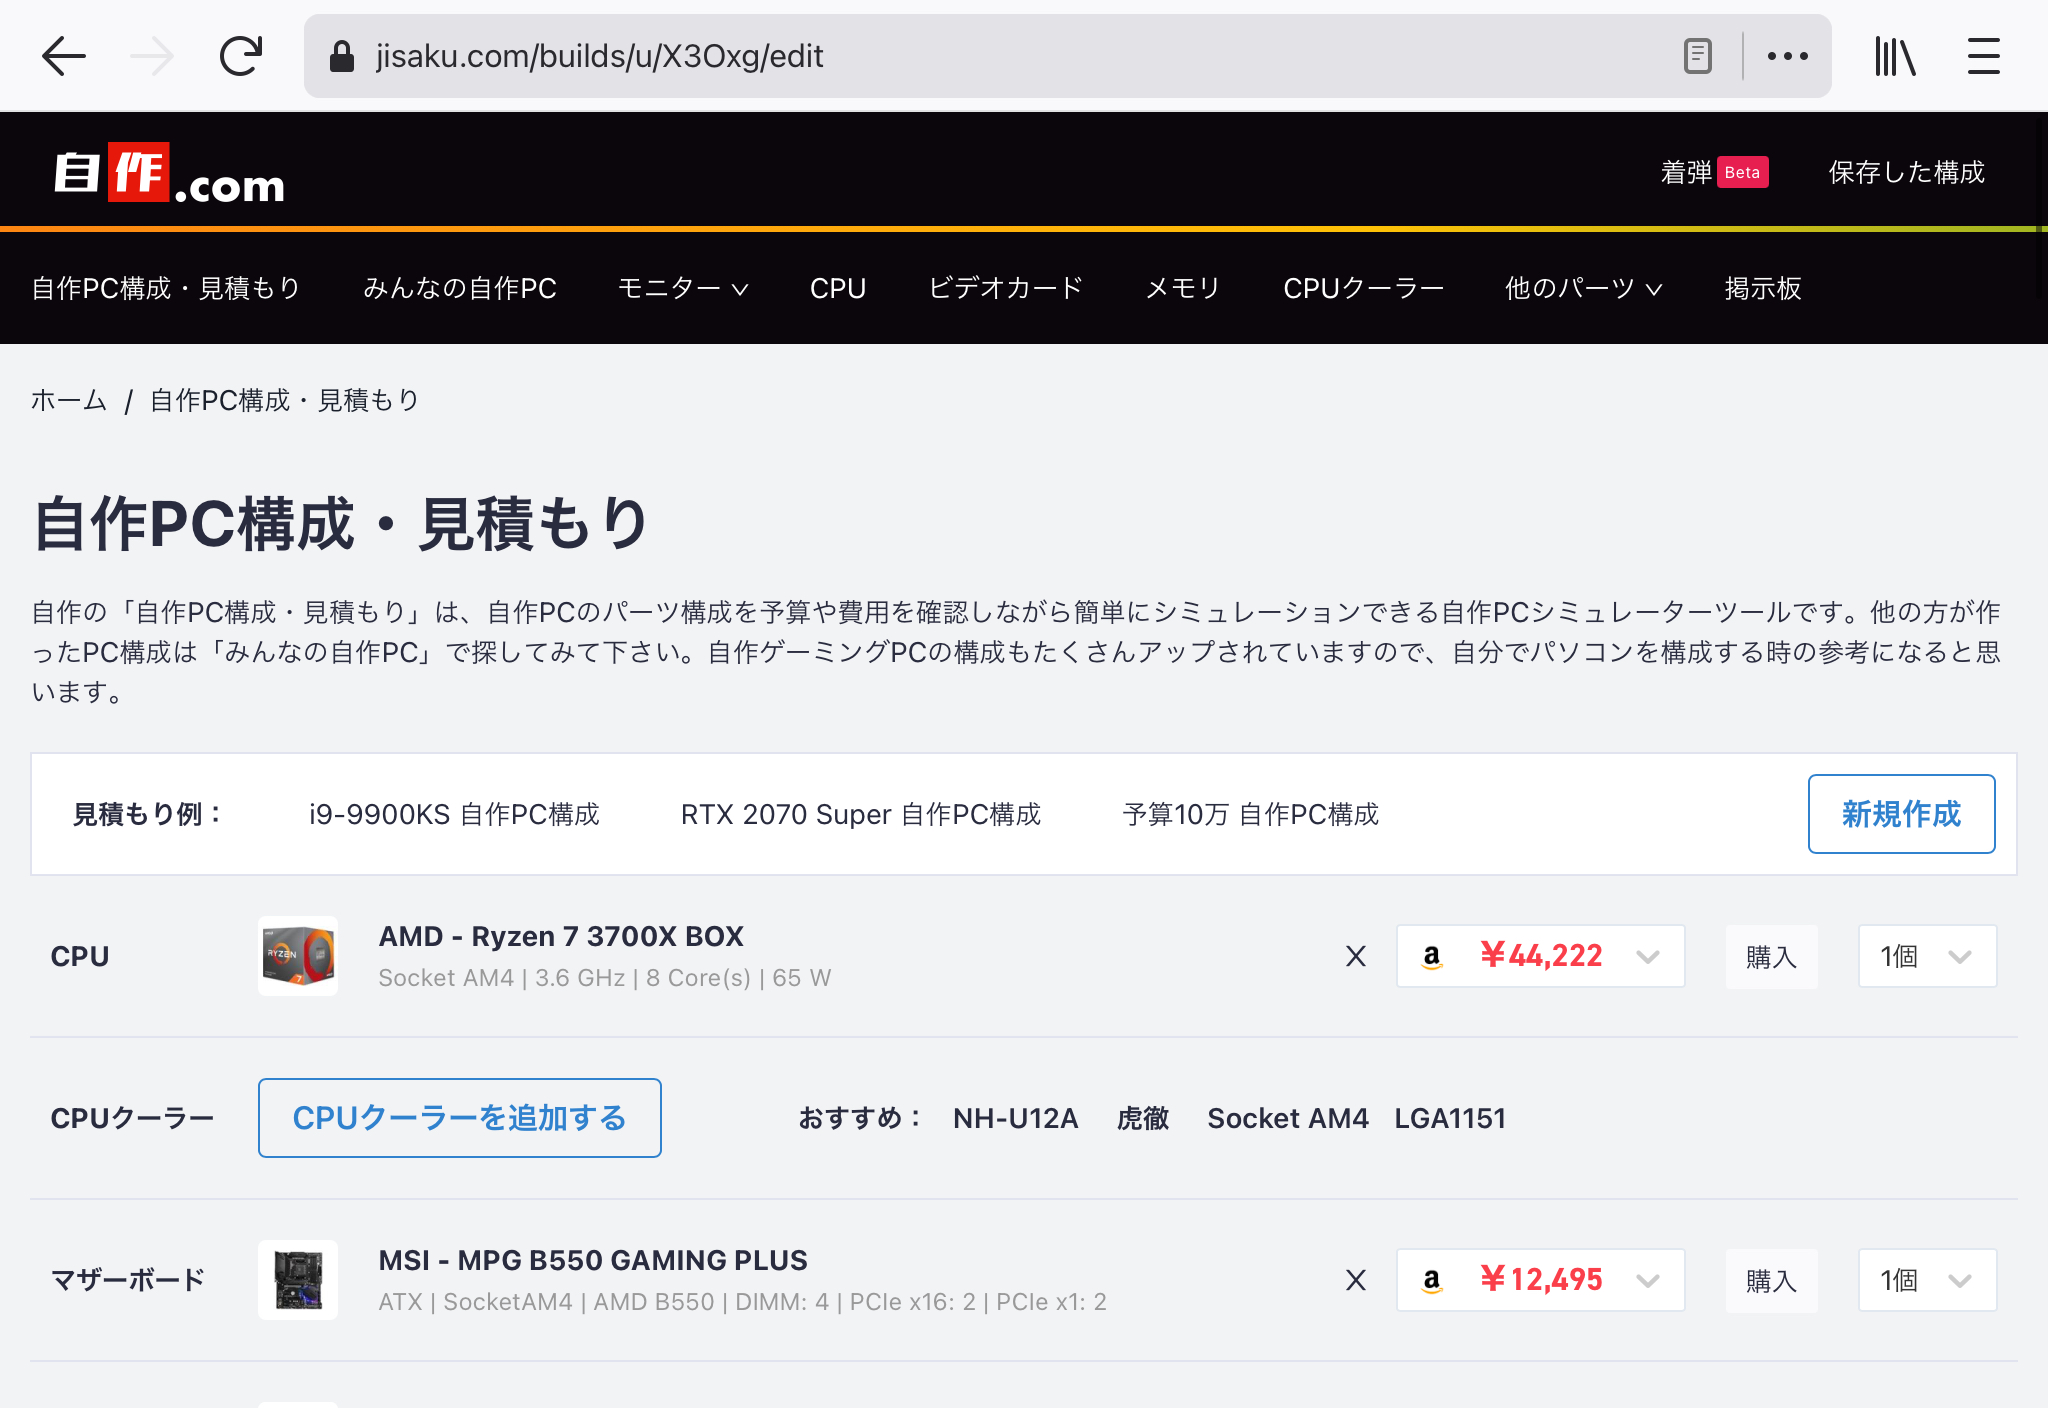Open the 着弾 Beta link
Viewport: 2048px width, 1408px height.
tap(1714, 172)
